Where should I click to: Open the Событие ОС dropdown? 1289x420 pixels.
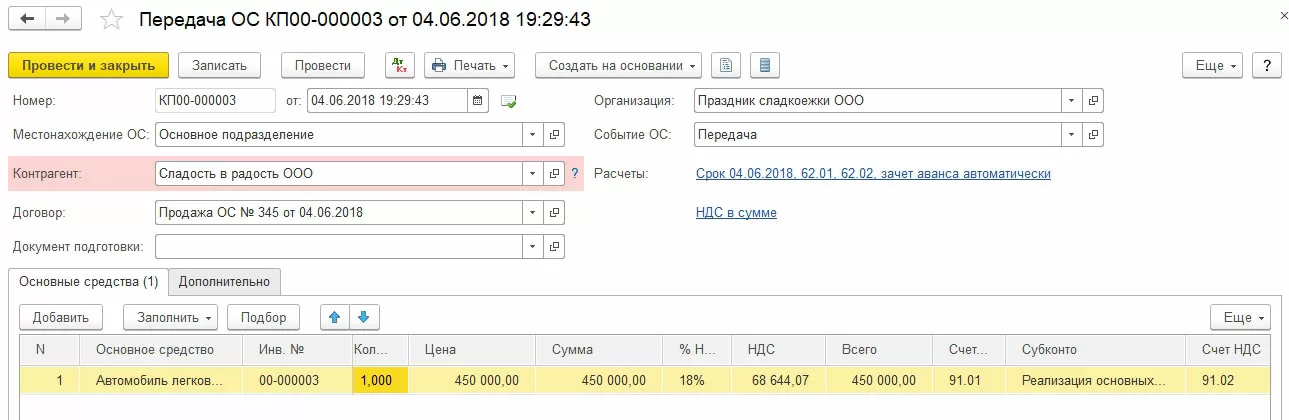point(1071,134)
